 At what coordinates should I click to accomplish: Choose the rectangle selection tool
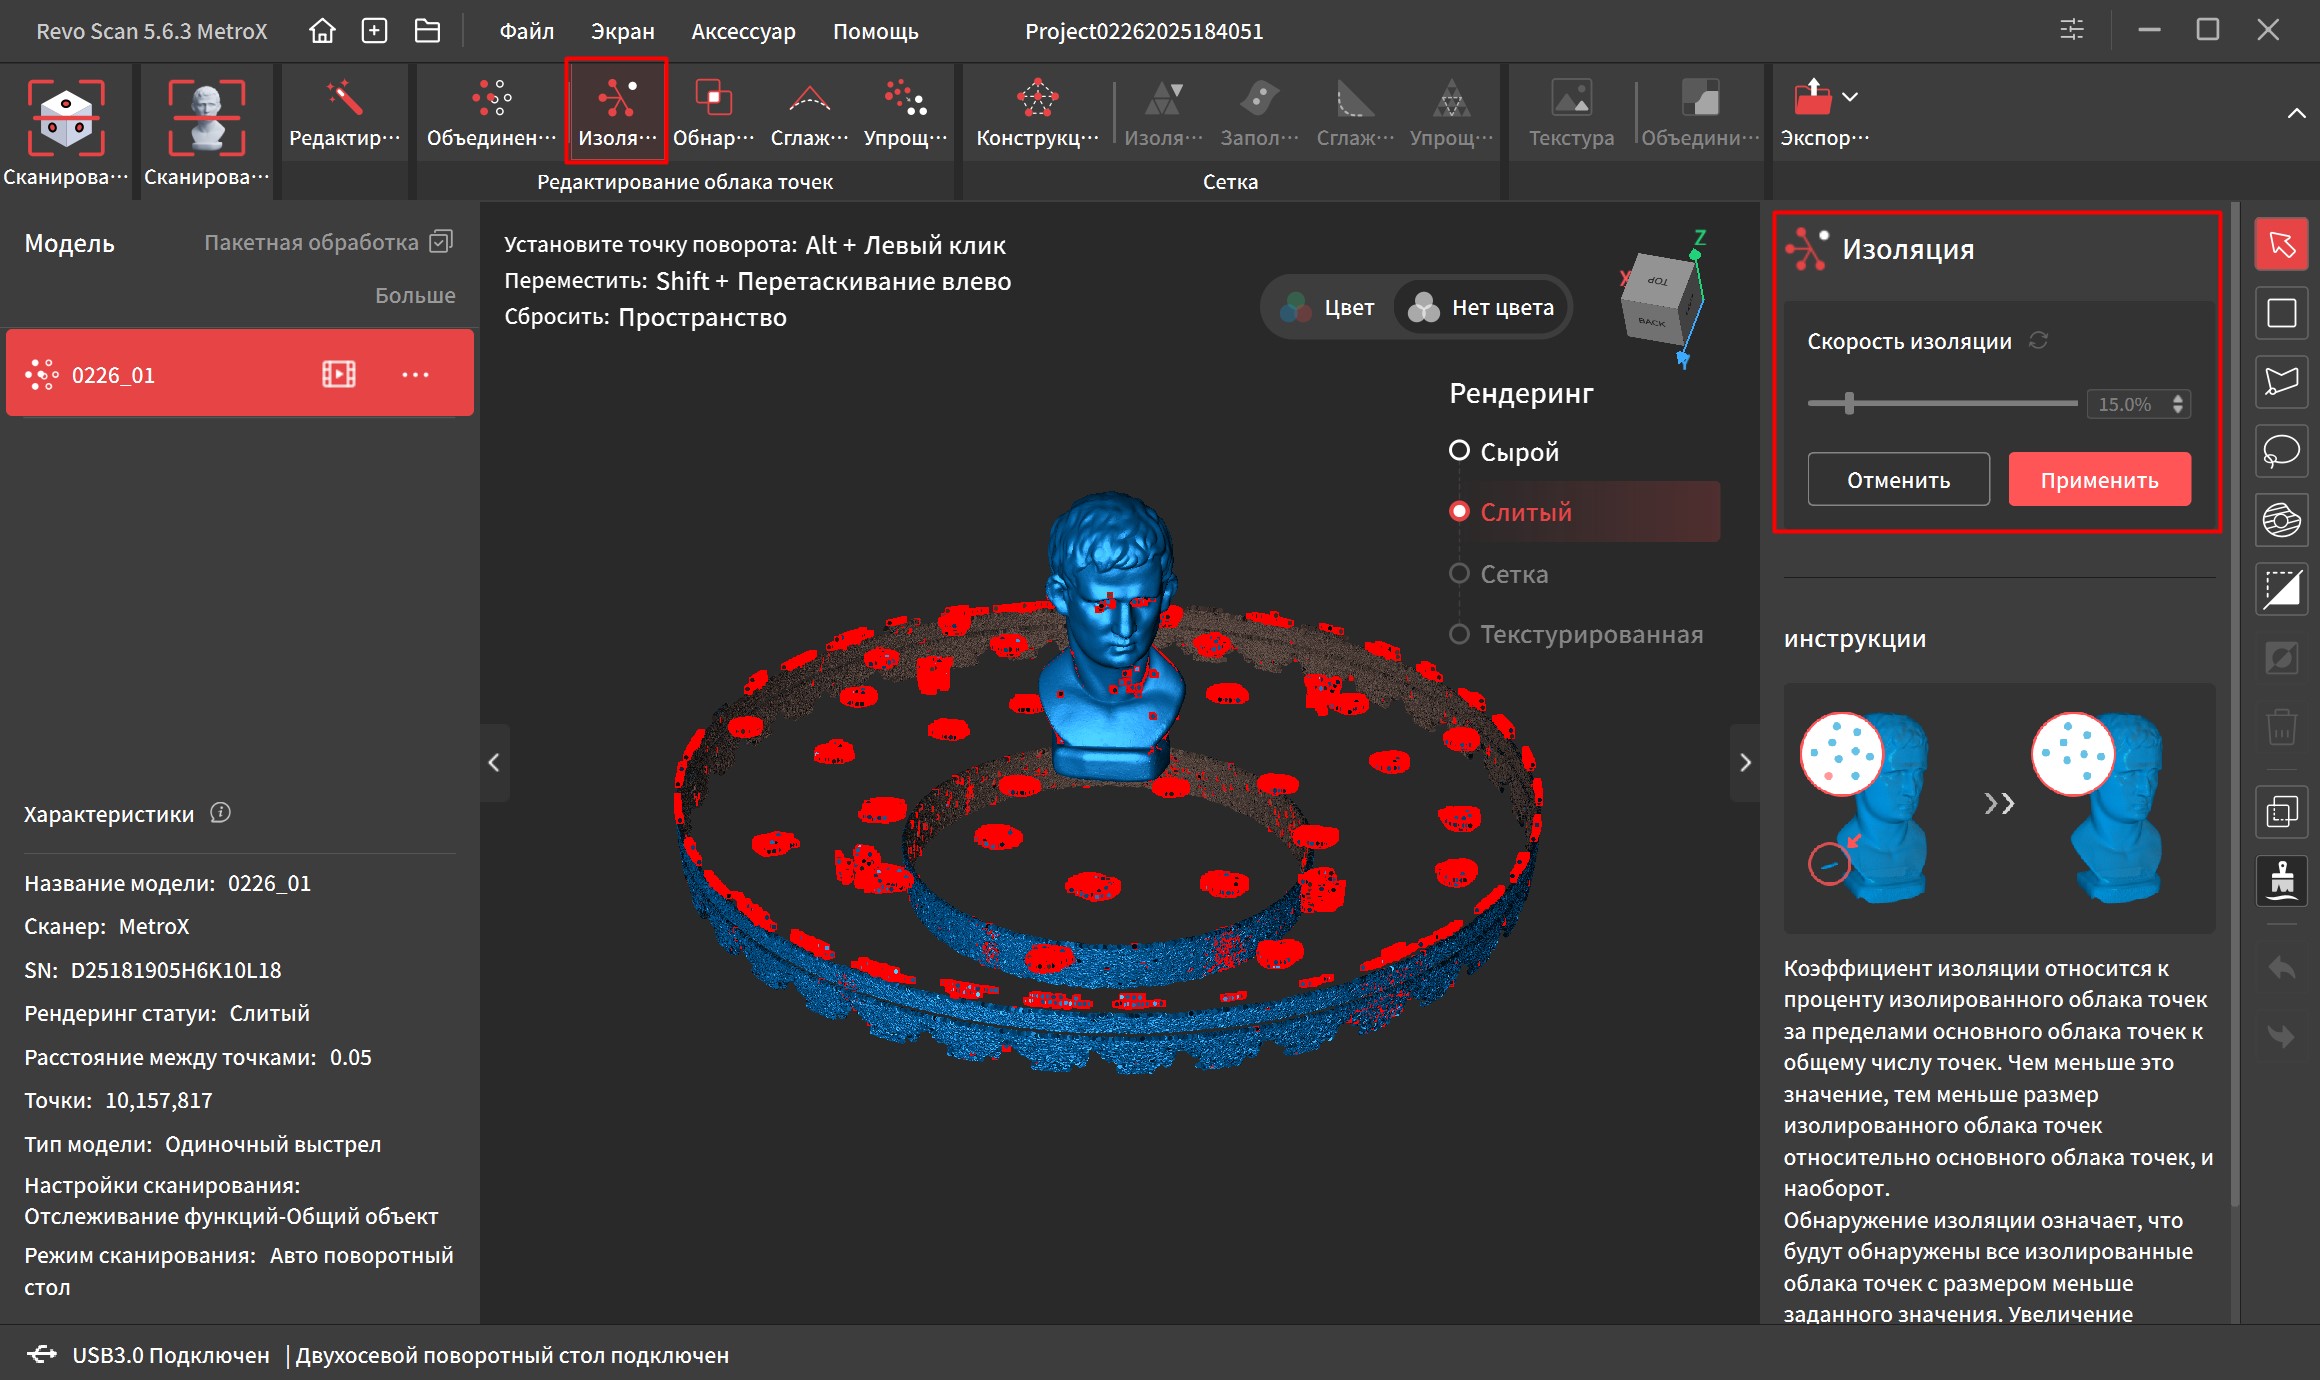click(2281, 314)
